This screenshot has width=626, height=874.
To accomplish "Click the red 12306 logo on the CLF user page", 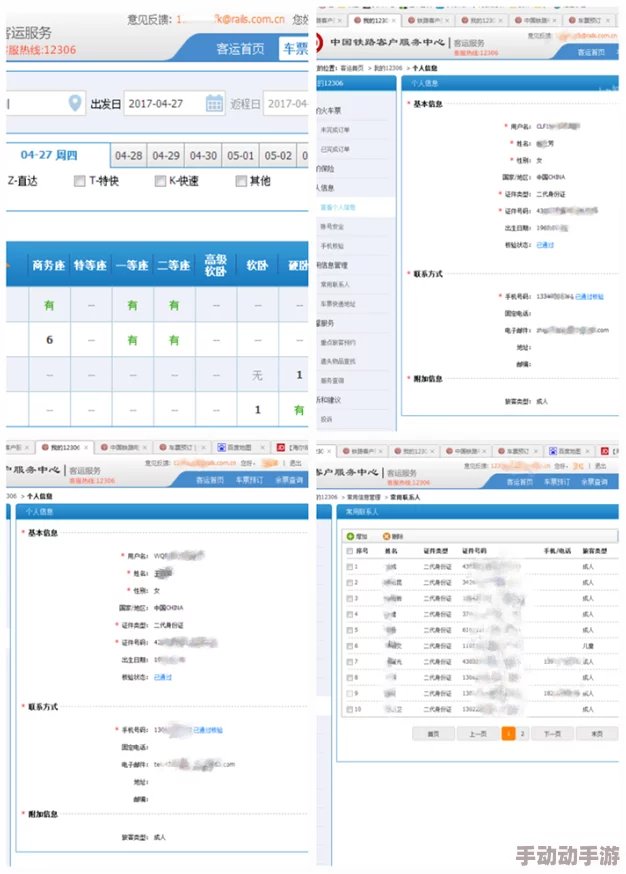I will [x=319, y=43].
